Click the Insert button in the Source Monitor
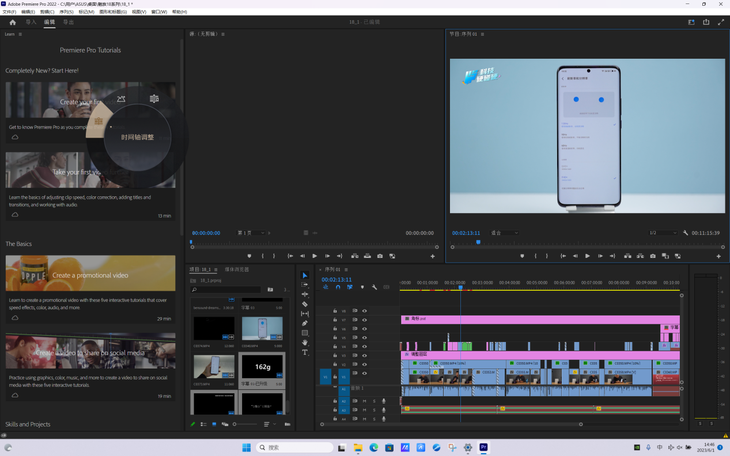The width and height of the screenshot is (730, 456). click(x=355, y=256)
